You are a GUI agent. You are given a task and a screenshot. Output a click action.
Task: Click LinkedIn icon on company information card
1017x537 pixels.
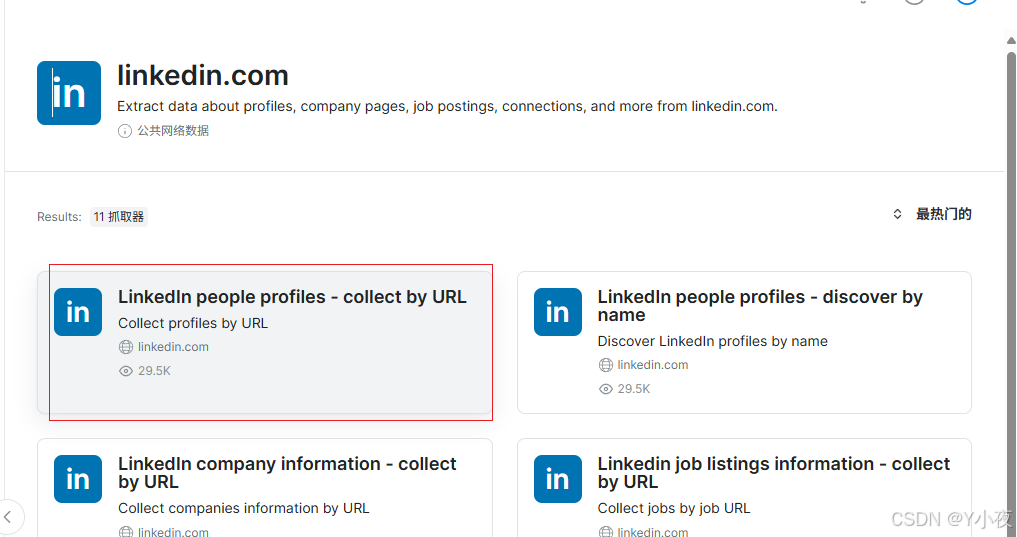[78, 479]
